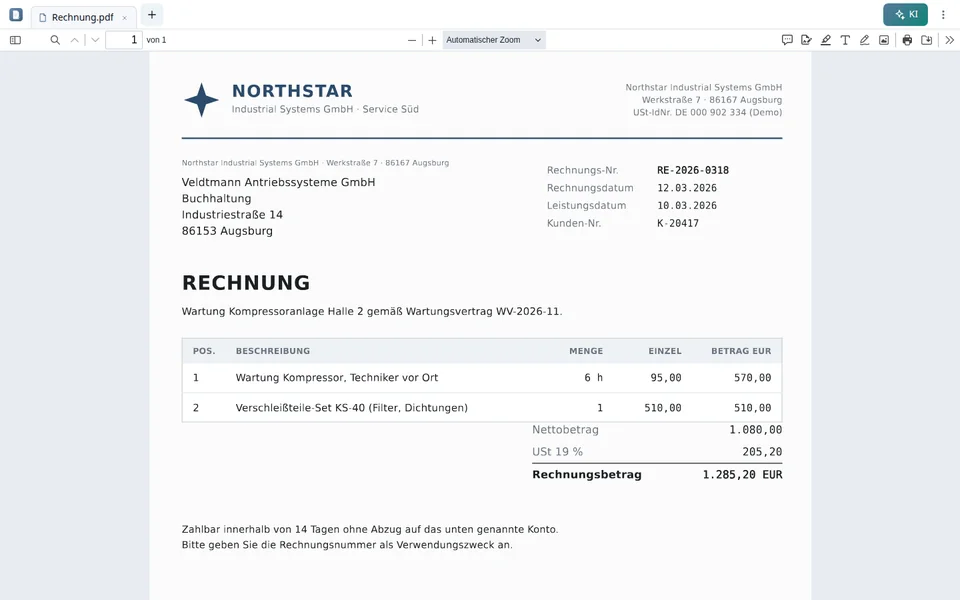The height and width of the screenshot is (600, 960).
Task: Click the address line Industriestraße 14
Action: tap(232, 215)
